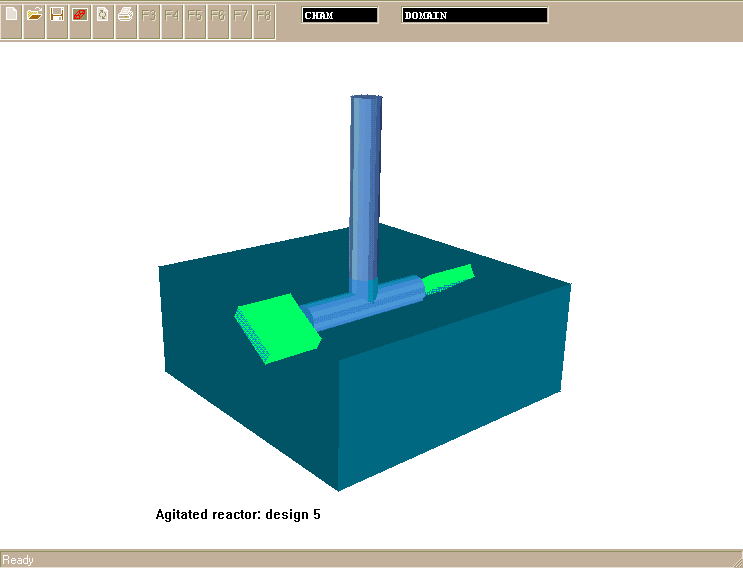Click the DOMAIN field in toolbar
This screenshot has height=568, width=743.
coord(475,15)
